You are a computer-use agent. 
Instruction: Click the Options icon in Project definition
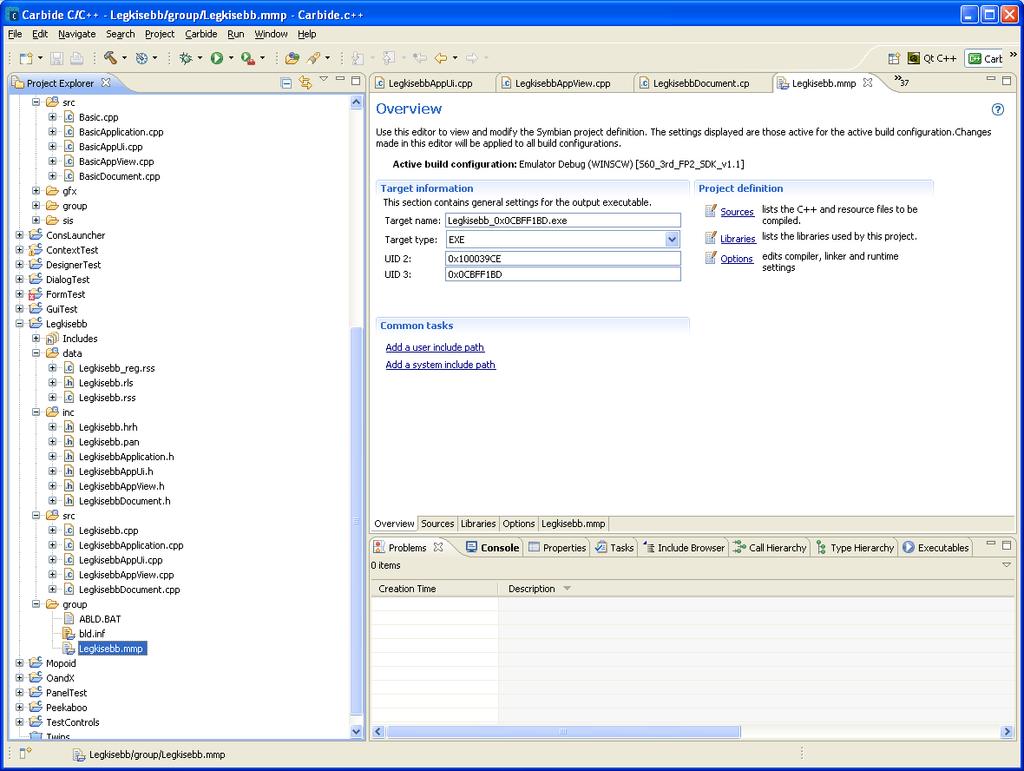coord(711,258)
